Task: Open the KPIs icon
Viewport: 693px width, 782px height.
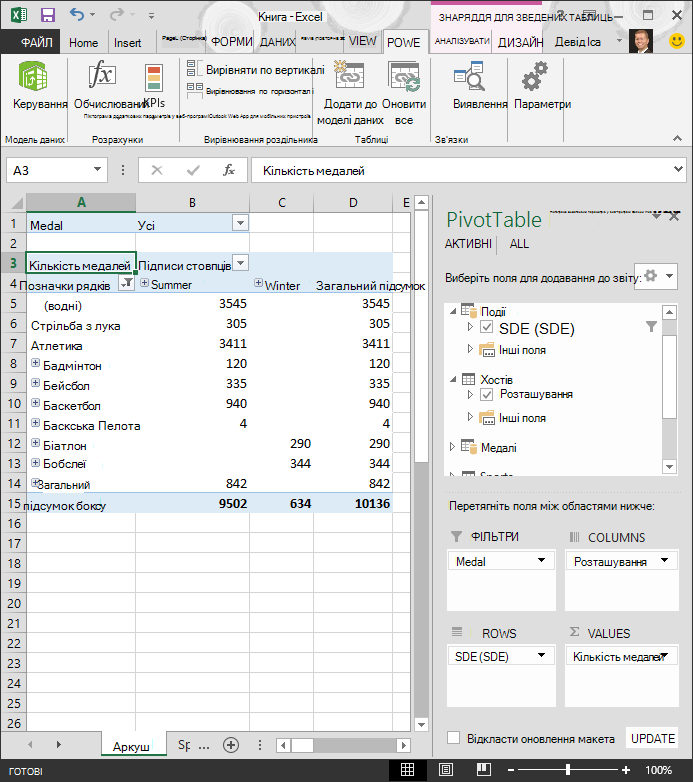Action: point(154,78)
